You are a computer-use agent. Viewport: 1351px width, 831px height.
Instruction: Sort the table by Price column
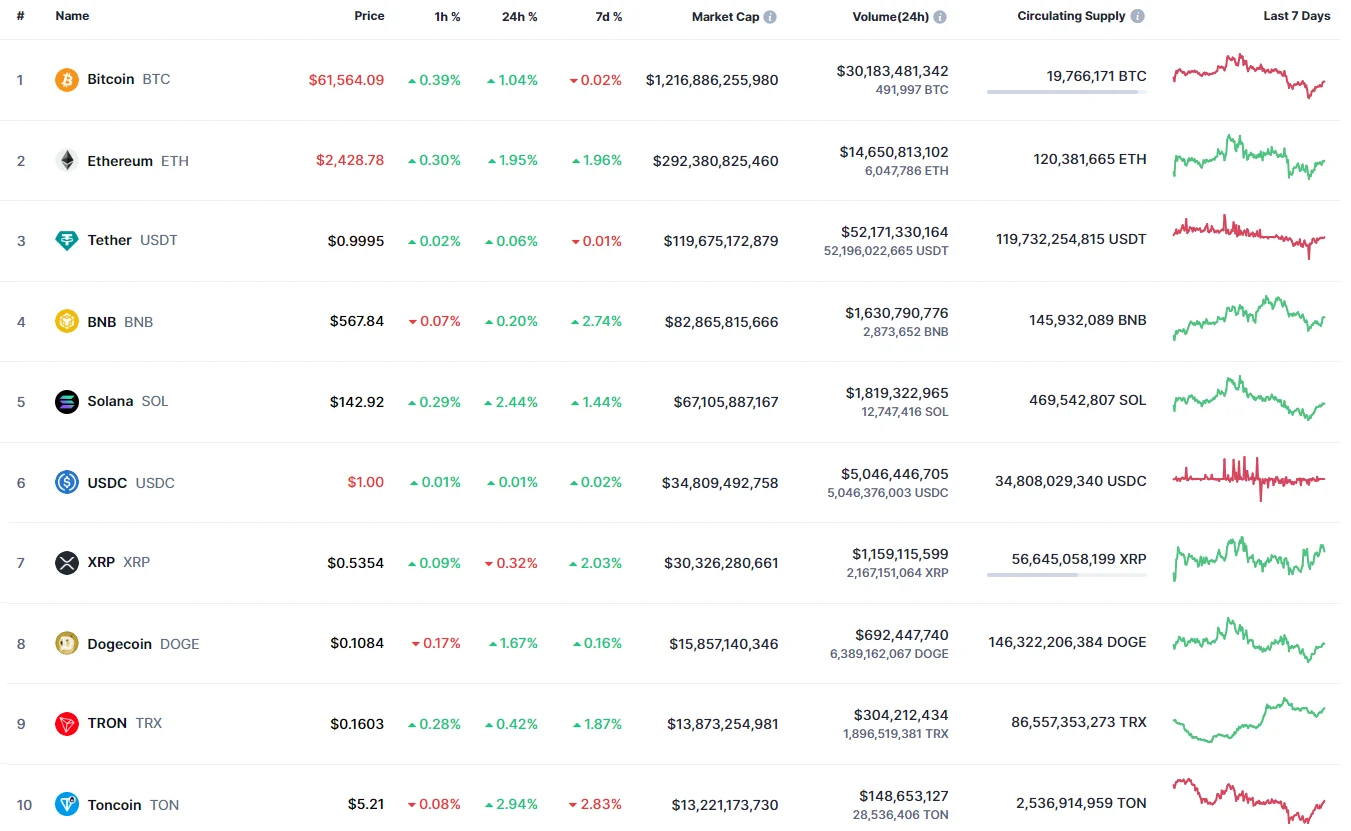369,17
